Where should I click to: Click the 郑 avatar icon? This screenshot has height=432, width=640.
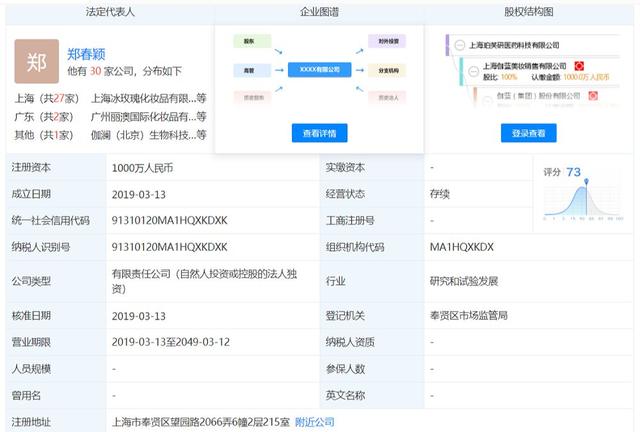click(x=37, y=62)
